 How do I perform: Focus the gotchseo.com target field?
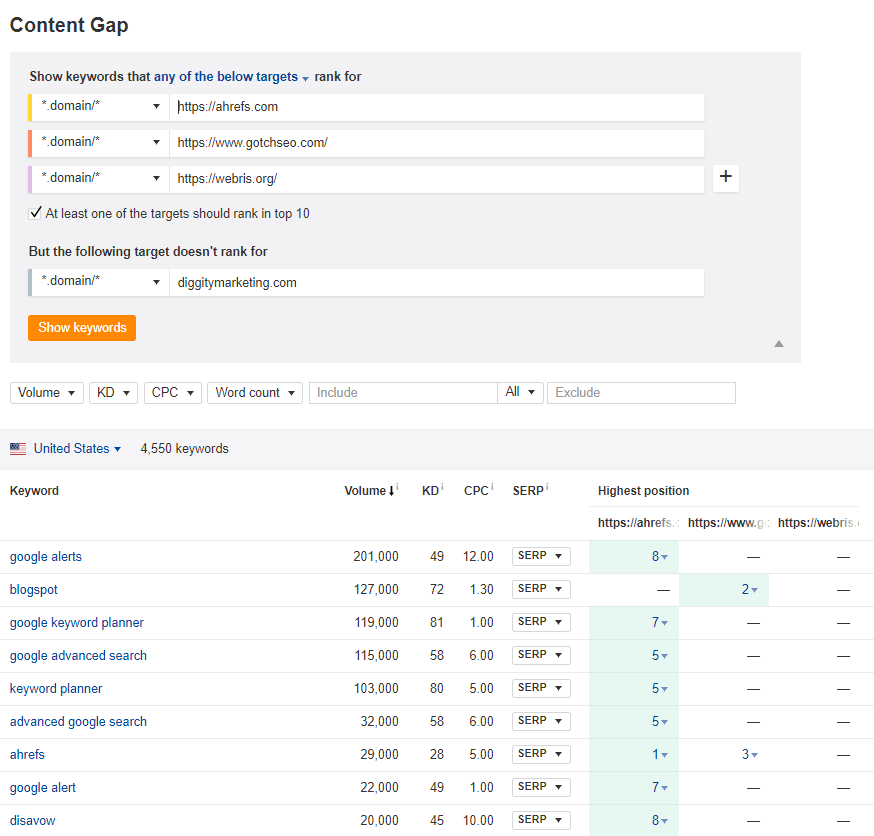(x=437, y=143)
